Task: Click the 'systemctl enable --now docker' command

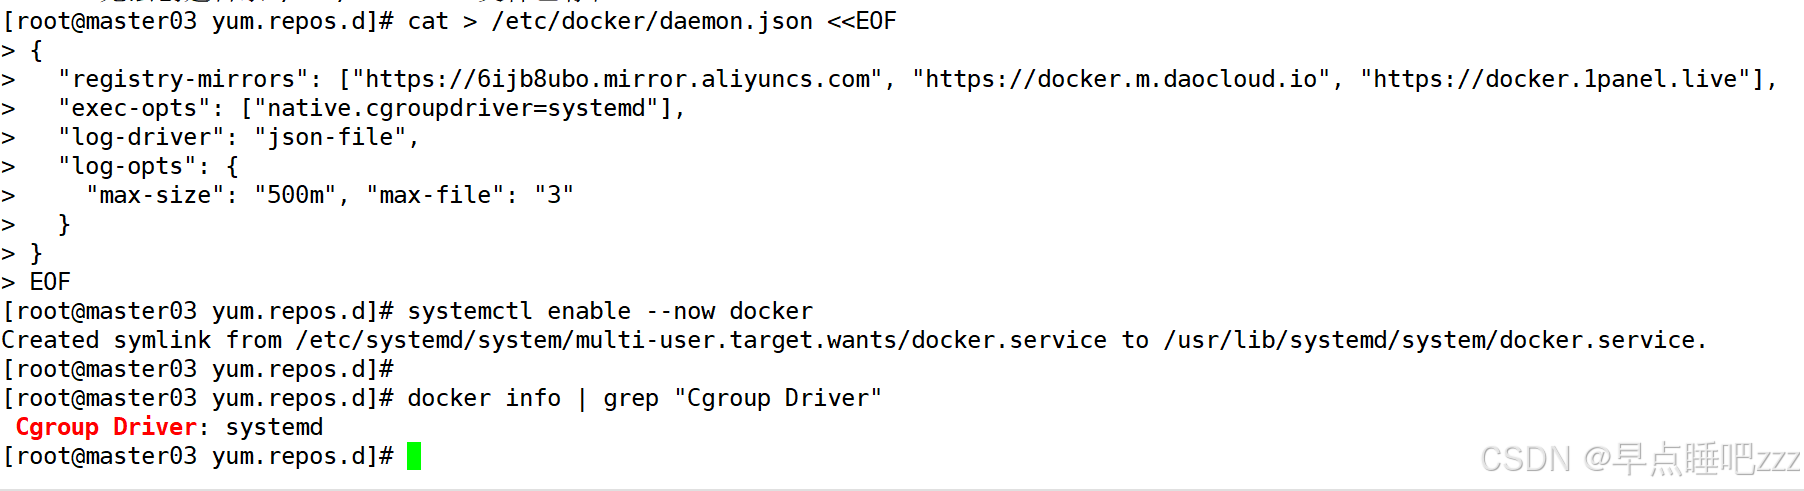Action: [x=610, y=311]
